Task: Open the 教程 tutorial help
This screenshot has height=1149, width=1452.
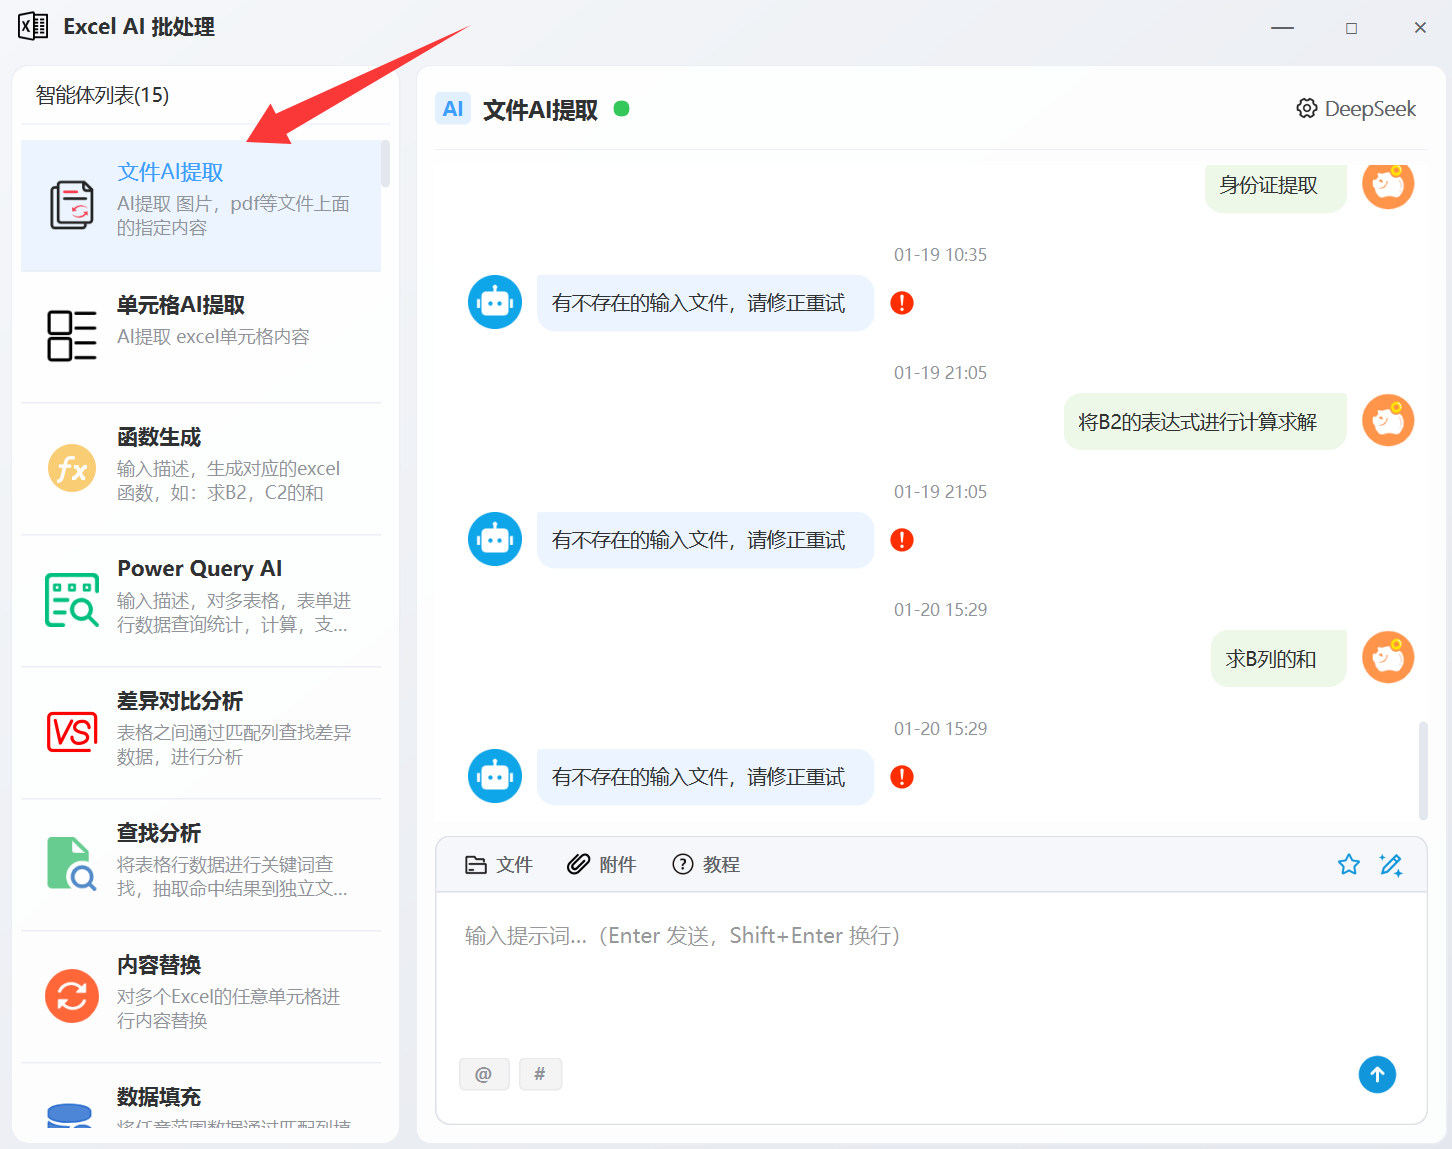Action: pyautogui.click(x=706, y=865)
